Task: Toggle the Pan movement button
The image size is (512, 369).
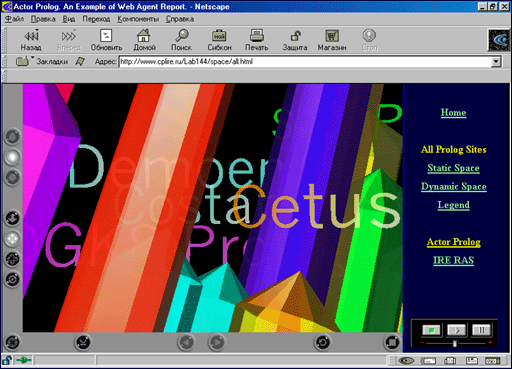Action: [x=12, y=239]
